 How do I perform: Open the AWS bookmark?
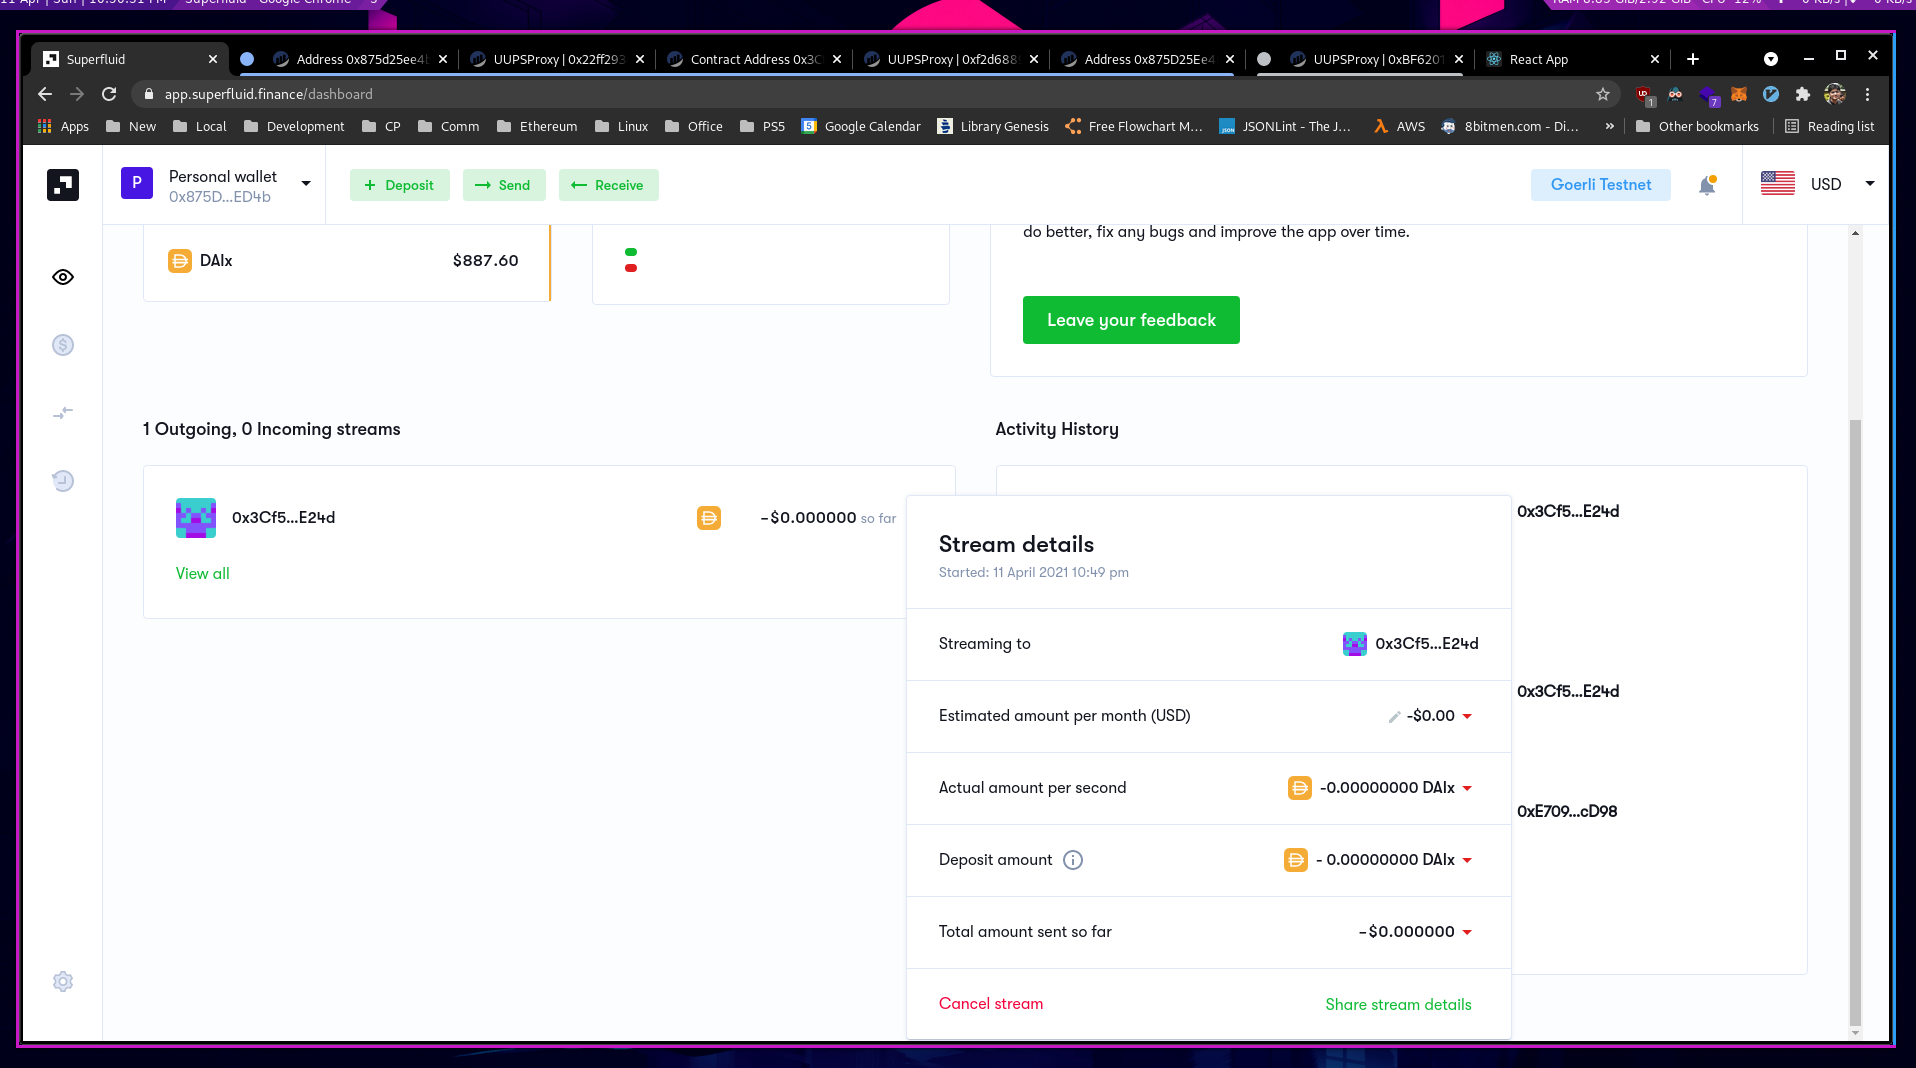coord(1399,126)
